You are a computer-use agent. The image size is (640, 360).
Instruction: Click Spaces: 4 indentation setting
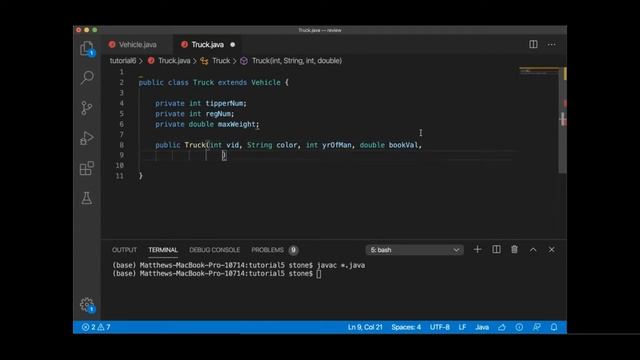click(x=406, y=327)
